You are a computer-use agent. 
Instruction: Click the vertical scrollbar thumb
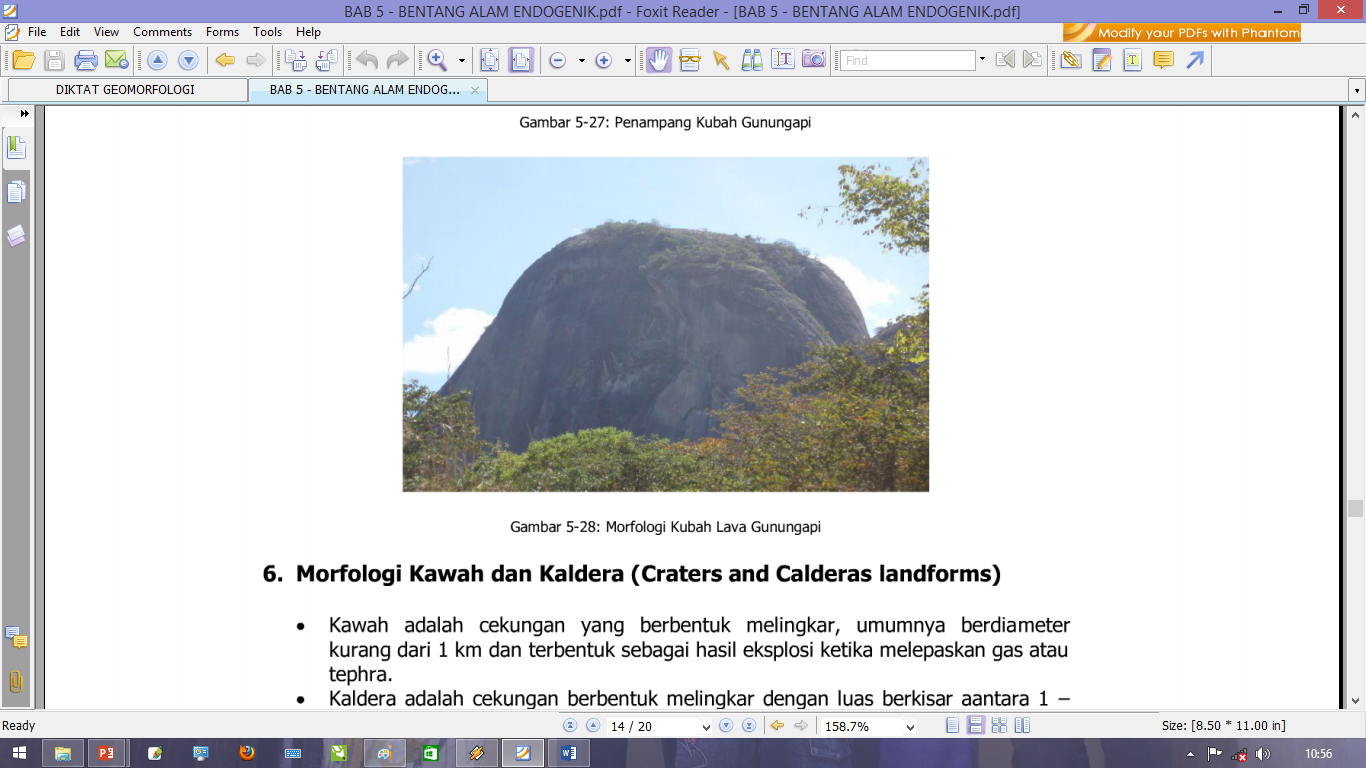pos(1356,508)
